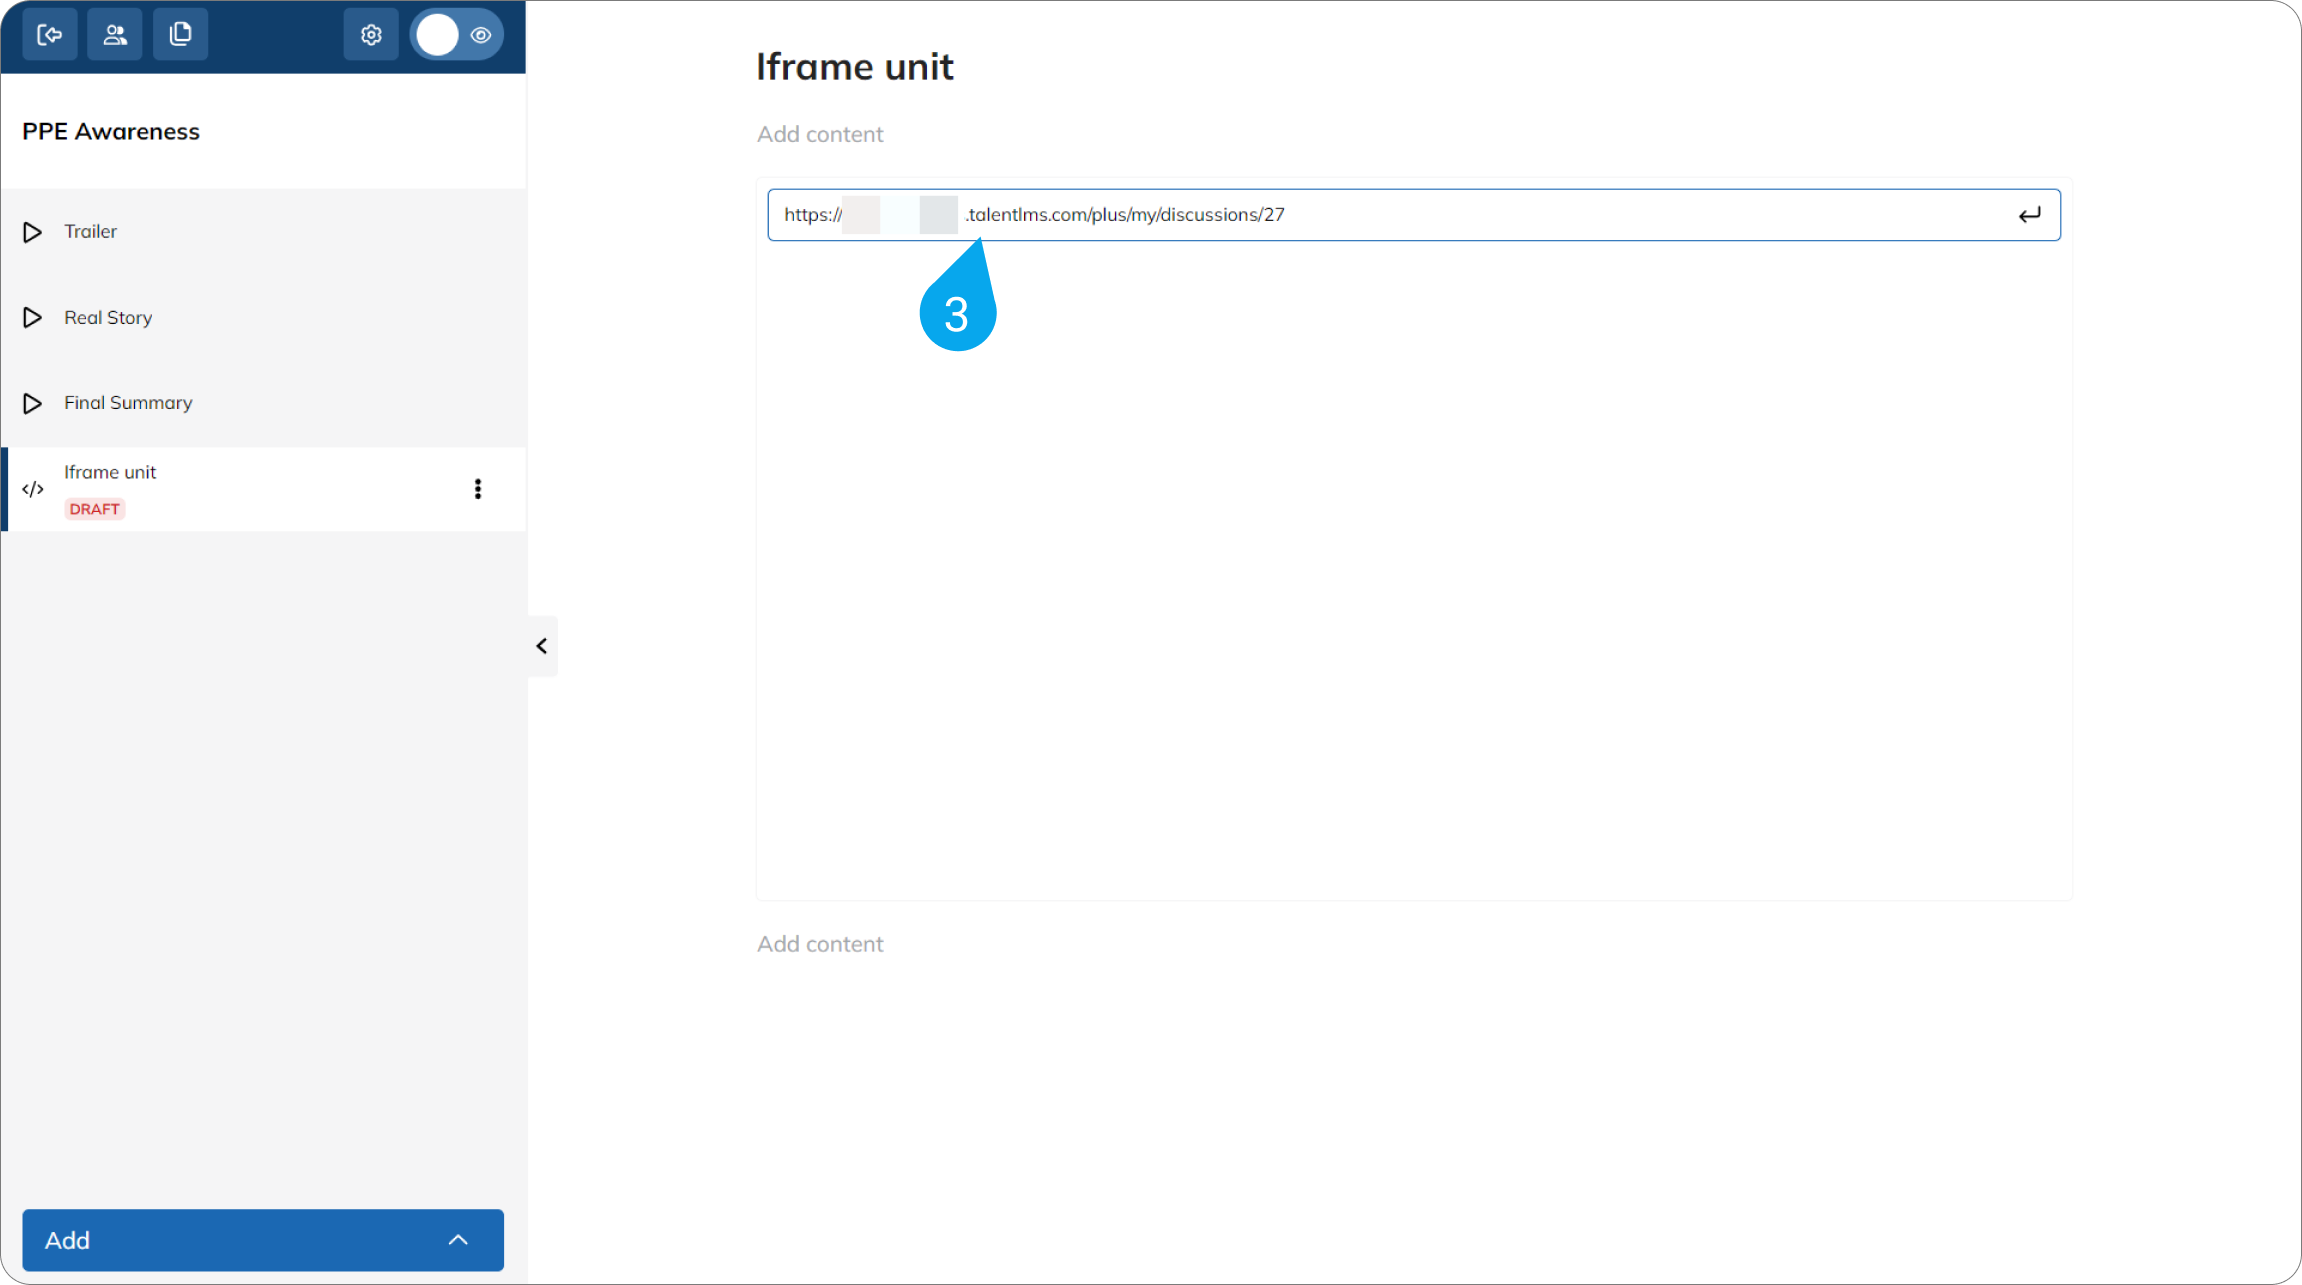Click the Iframe unit page title
Viewport: 2302px width, 1285px height.
(855, 67)
